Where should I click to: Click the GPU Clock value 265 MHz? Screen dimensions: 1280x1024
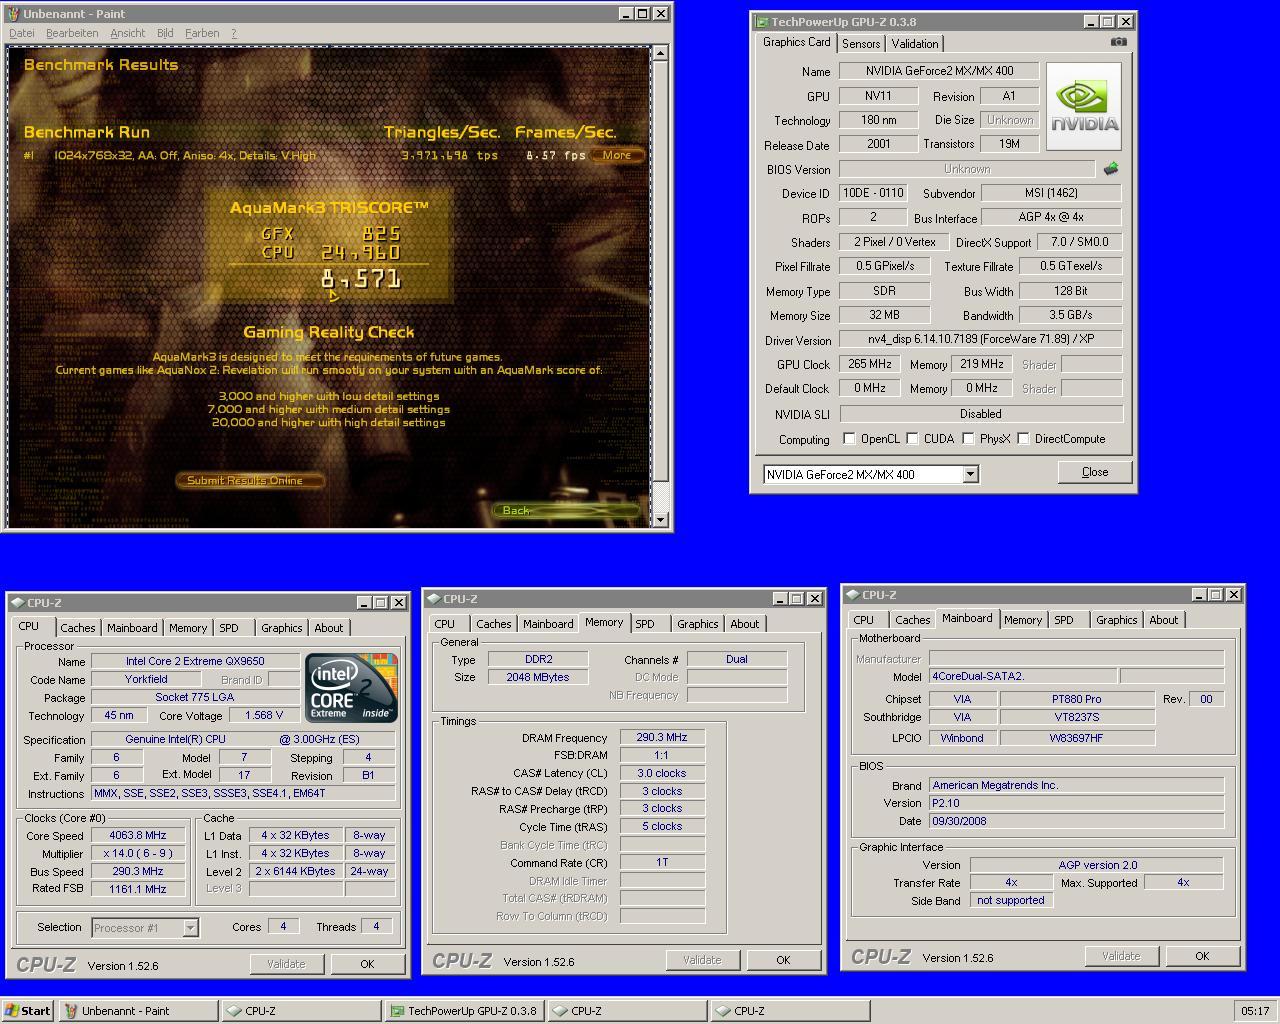click(869, 364)
